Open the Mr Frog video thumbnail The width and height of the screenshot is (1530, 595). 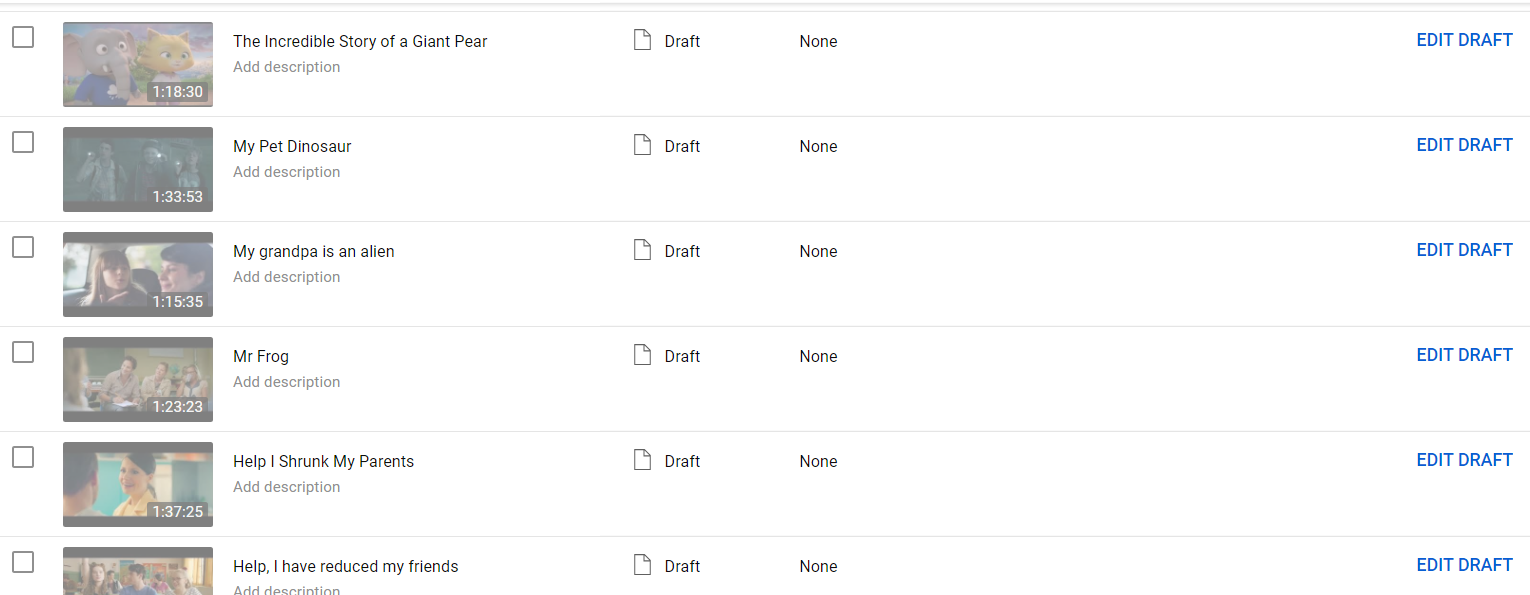[x=138, y=379]
